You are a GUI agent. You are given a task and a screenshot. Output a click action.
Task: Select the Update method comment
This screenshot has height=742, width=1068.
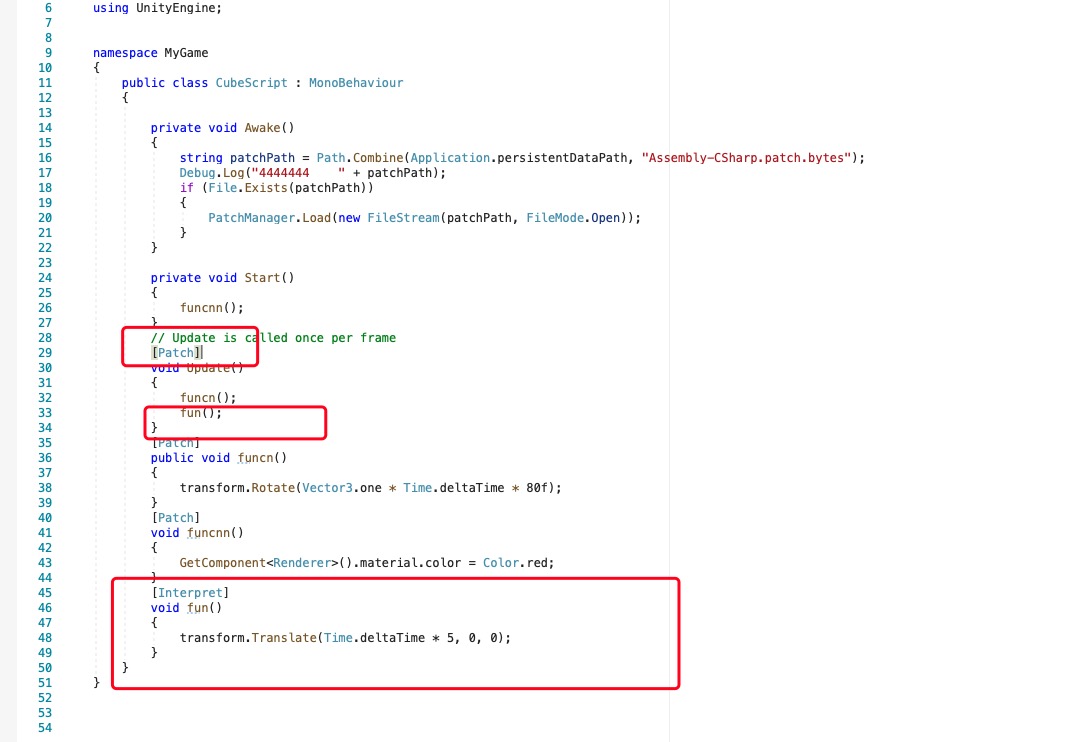tap(275, 337)
